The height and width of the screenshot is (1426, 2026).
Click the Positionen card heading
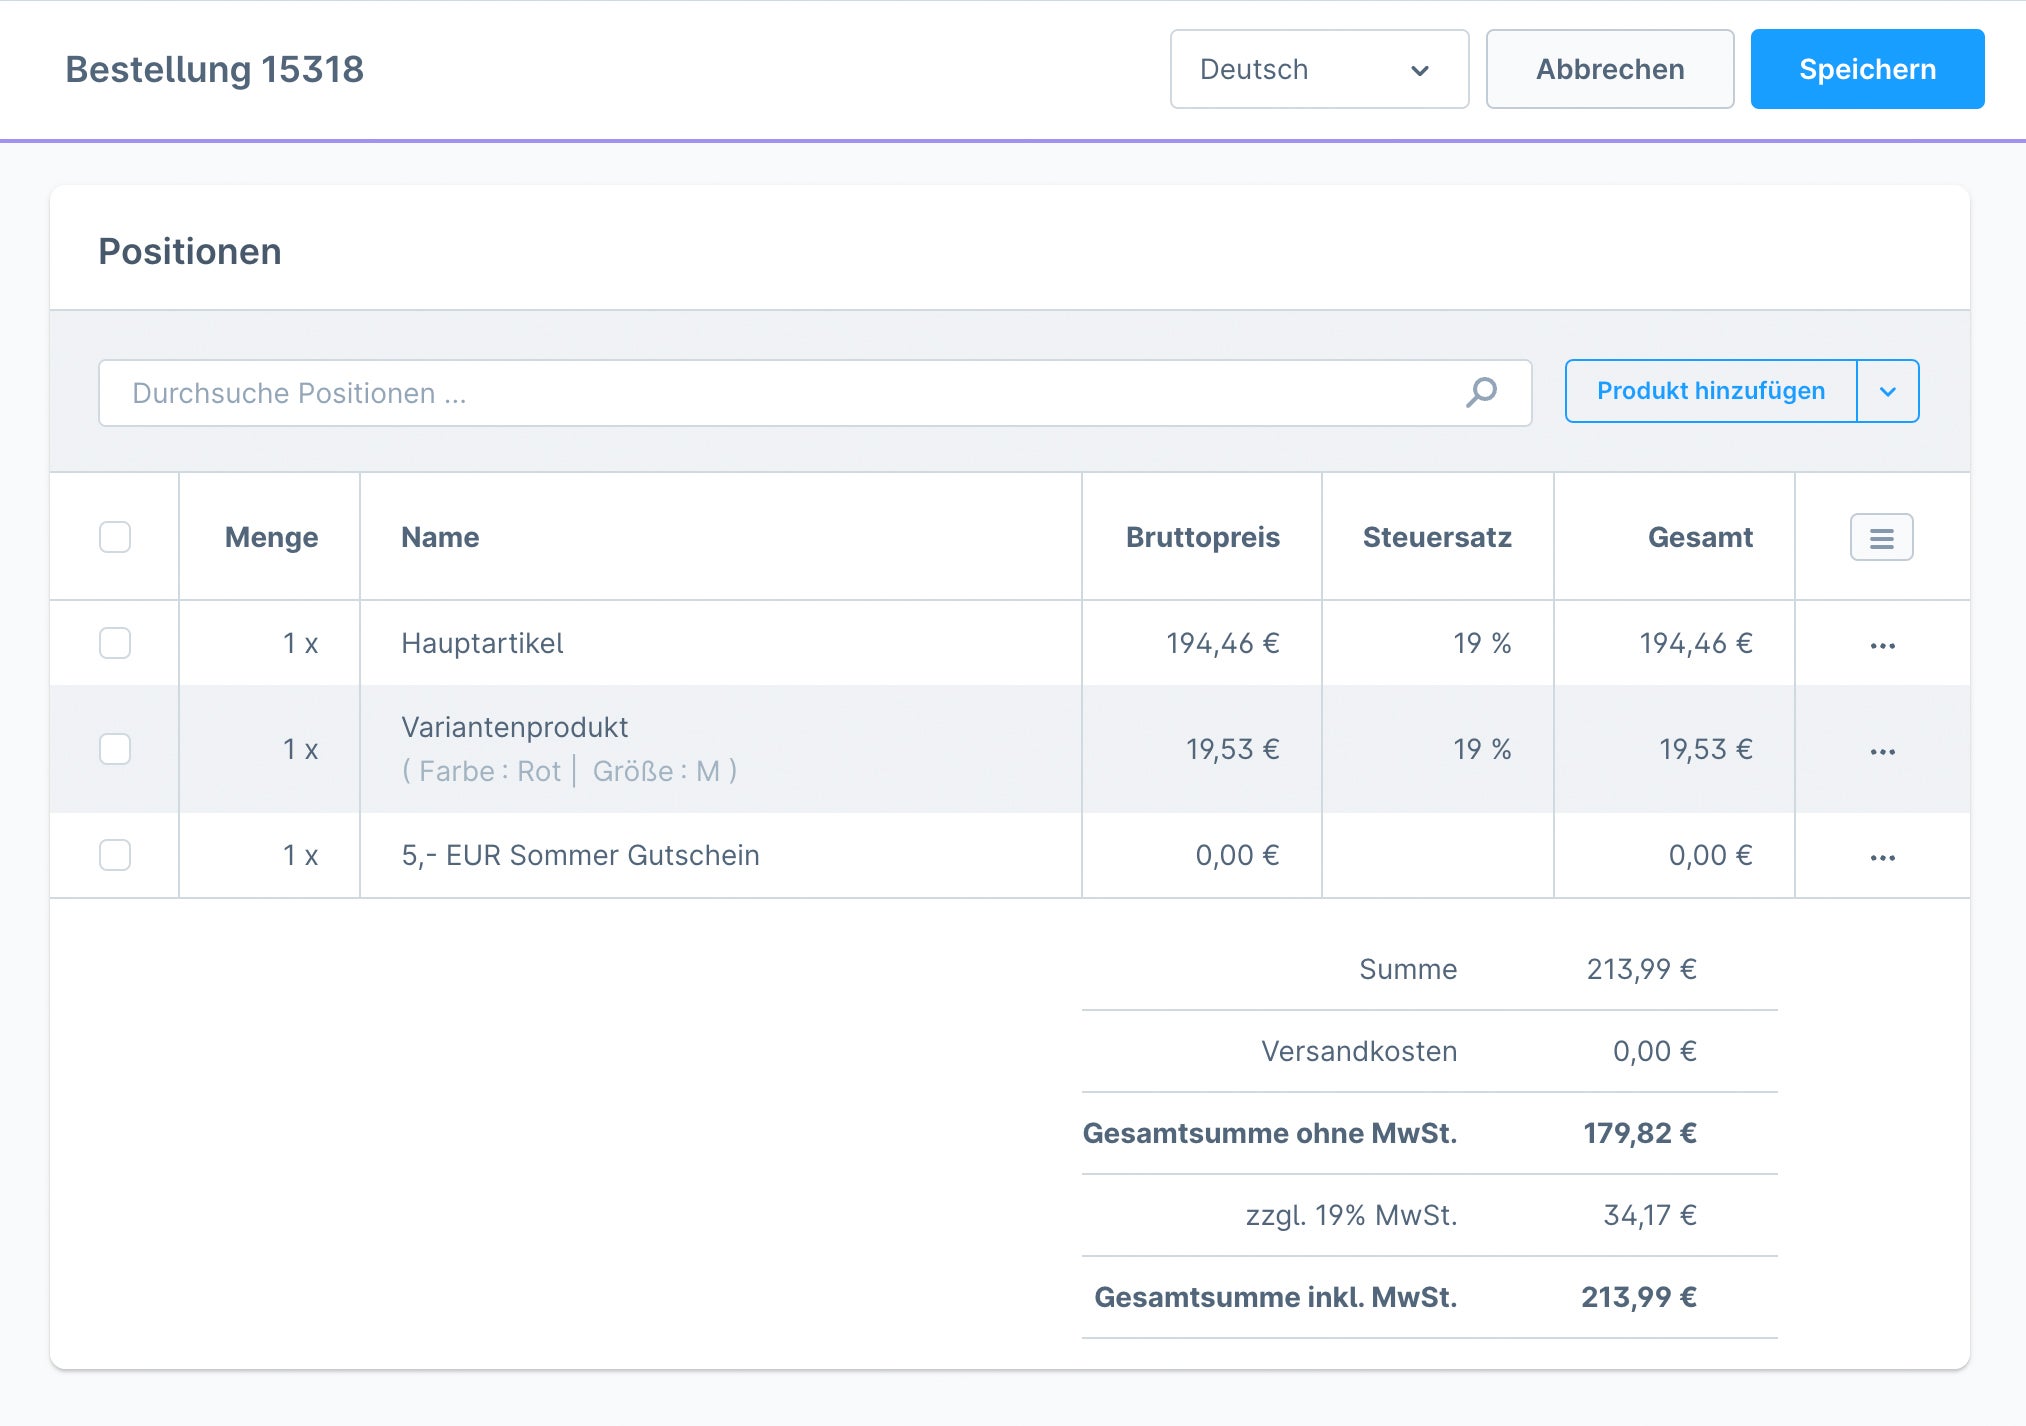tap(190, 251)
